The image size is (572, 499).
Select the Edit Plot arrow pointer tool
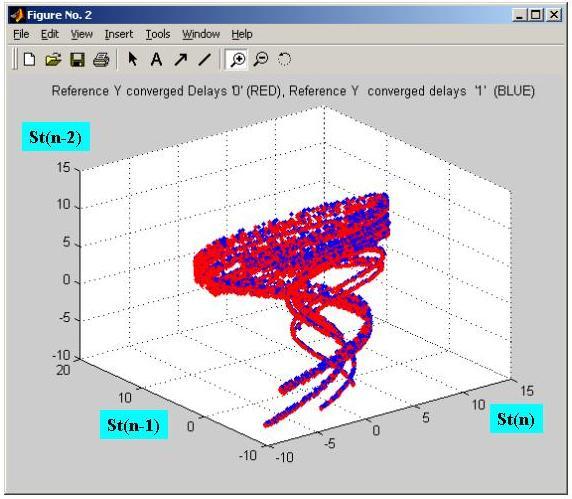tap(133, 59)
